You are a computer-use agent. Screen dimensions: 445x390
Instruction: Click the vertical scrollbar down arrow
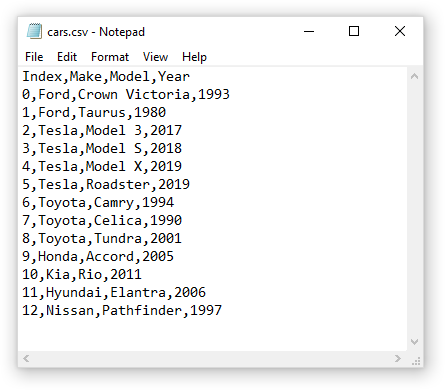pyautogui.click(x=414, y=342)
